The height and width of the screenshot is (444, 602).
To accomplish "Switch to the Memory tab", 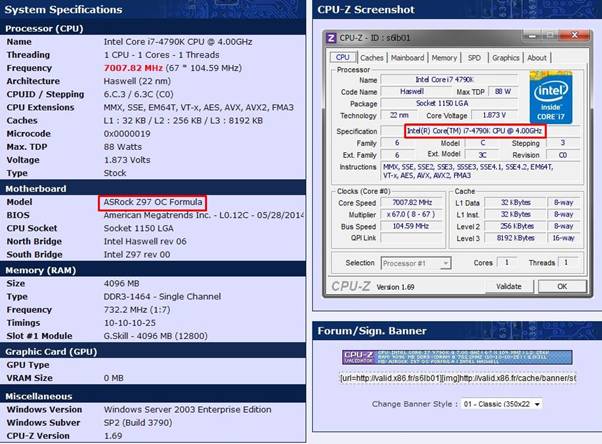I will pyautogui.click(x=444, y=58).
